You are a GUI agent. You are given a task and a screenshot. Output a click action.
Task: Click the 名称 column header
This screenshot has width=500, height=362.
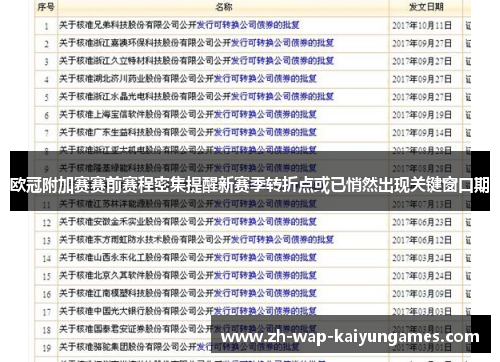pos(223,7)
